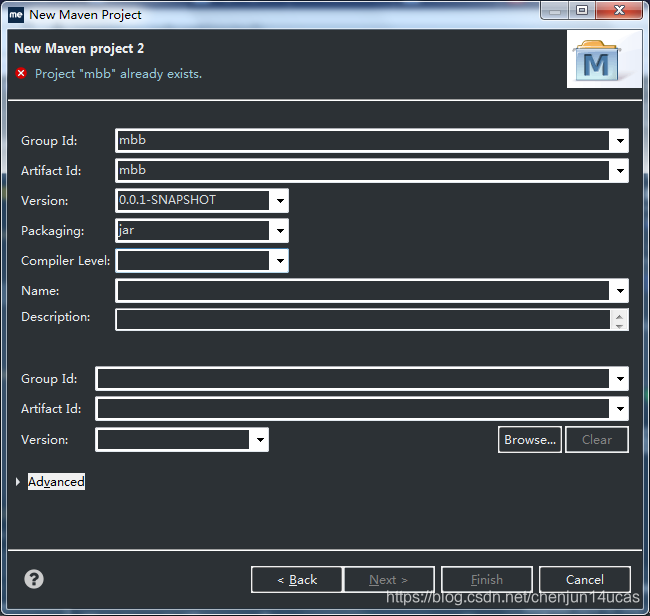The image size is (650, 616).
Task: Click the Description field up arrow
Action: pos(619,316)
